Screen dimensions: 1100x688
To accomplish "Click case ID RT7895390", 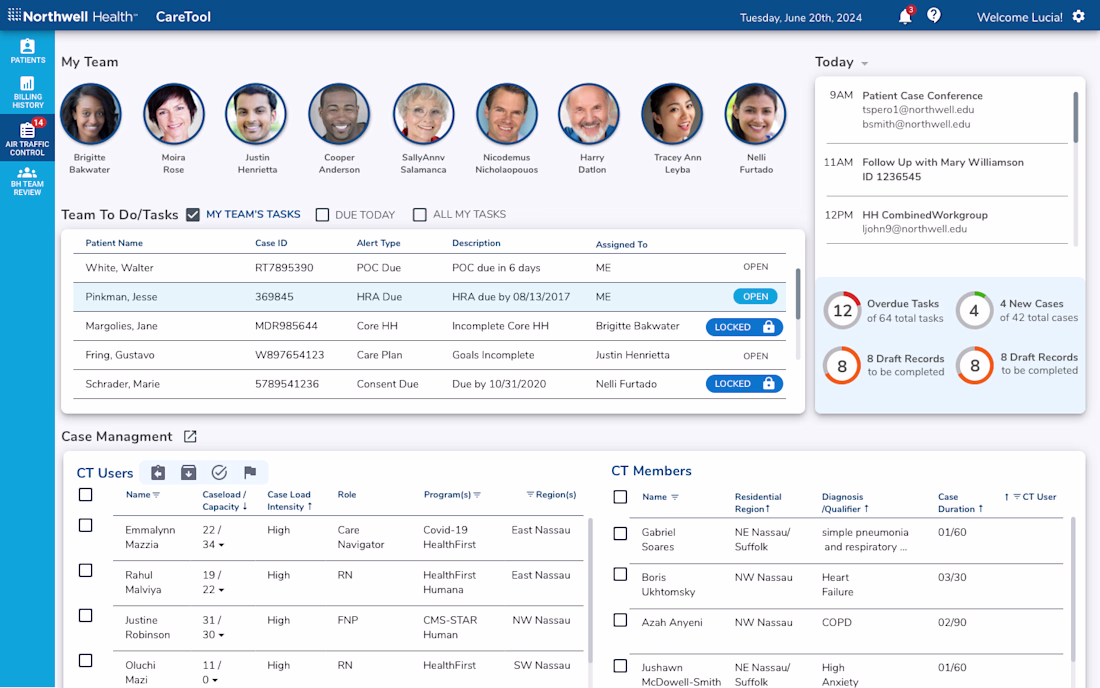I will coord(284,268).
